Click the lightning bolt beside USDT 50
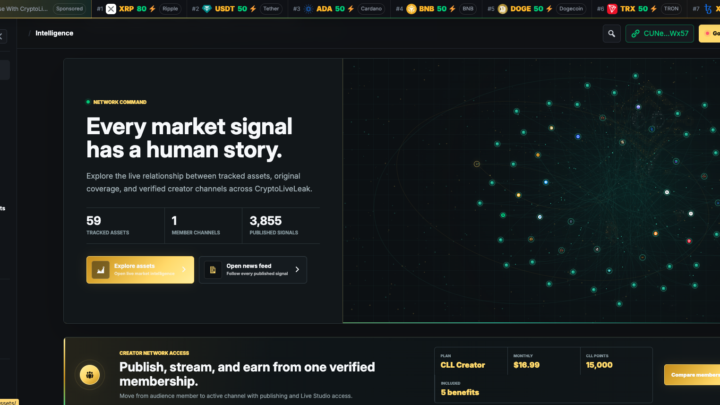Image resolution: width=720 pixels, height=405 pixels. tap(253, 9)
